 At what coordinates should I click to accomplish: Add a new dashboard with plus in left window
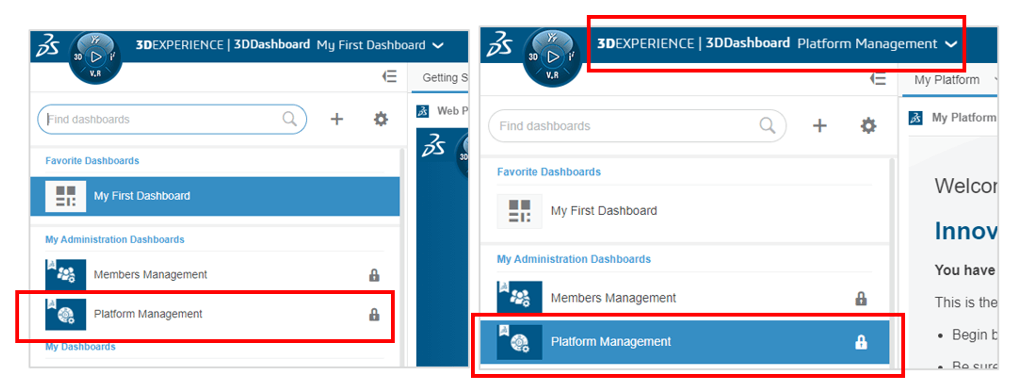[x=337, y=119]
